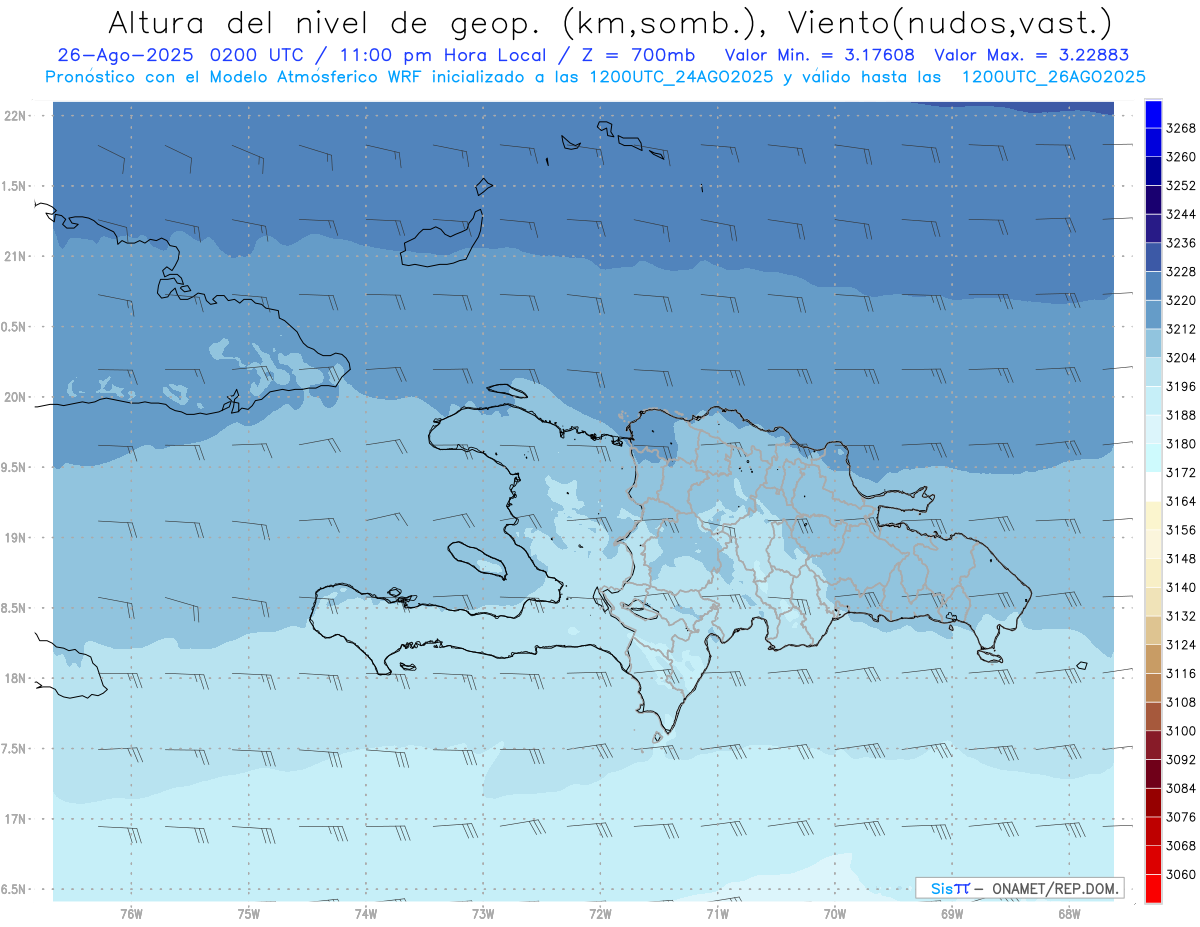1200x927 pixels.
Task: Click the bright blue swatch above 3268
Action: click(1152, 114)
